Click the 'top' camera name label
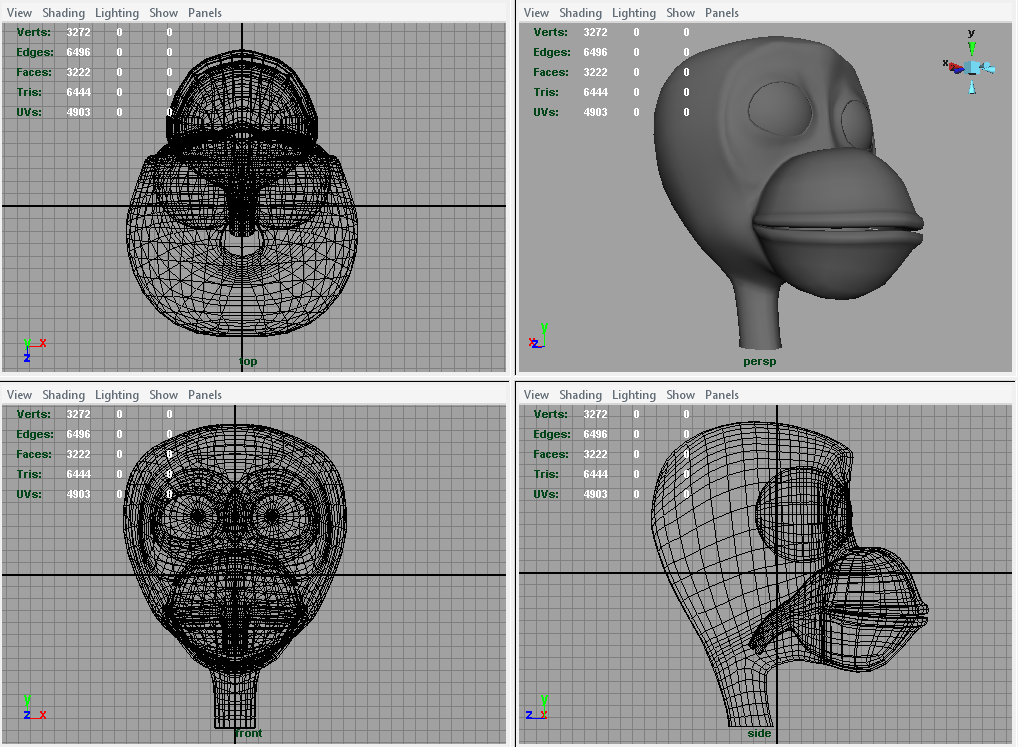This screenshot has width=1018, height=747. coord(248,361)
